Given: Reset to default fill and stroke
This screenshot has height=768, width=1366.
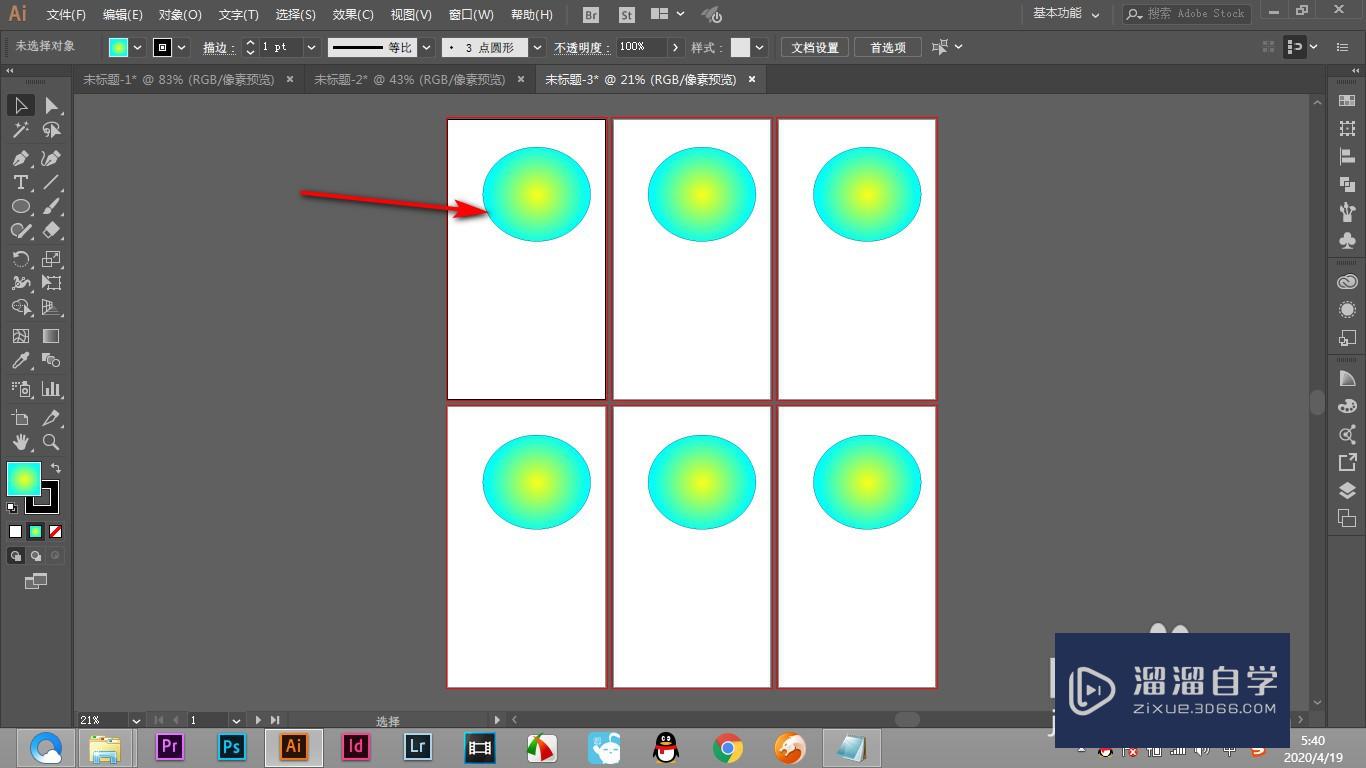Looking at the screenshot, I should click(x=12, y=508).
